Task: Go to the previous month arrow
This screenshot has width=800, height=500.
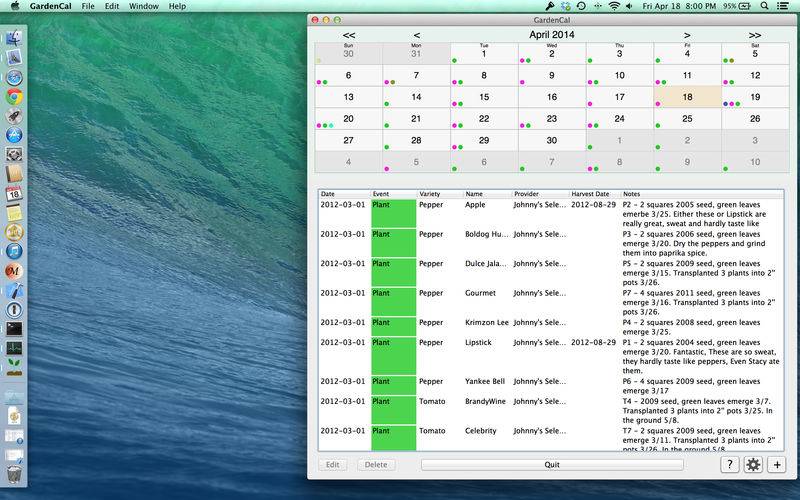Action: (416, 35)
